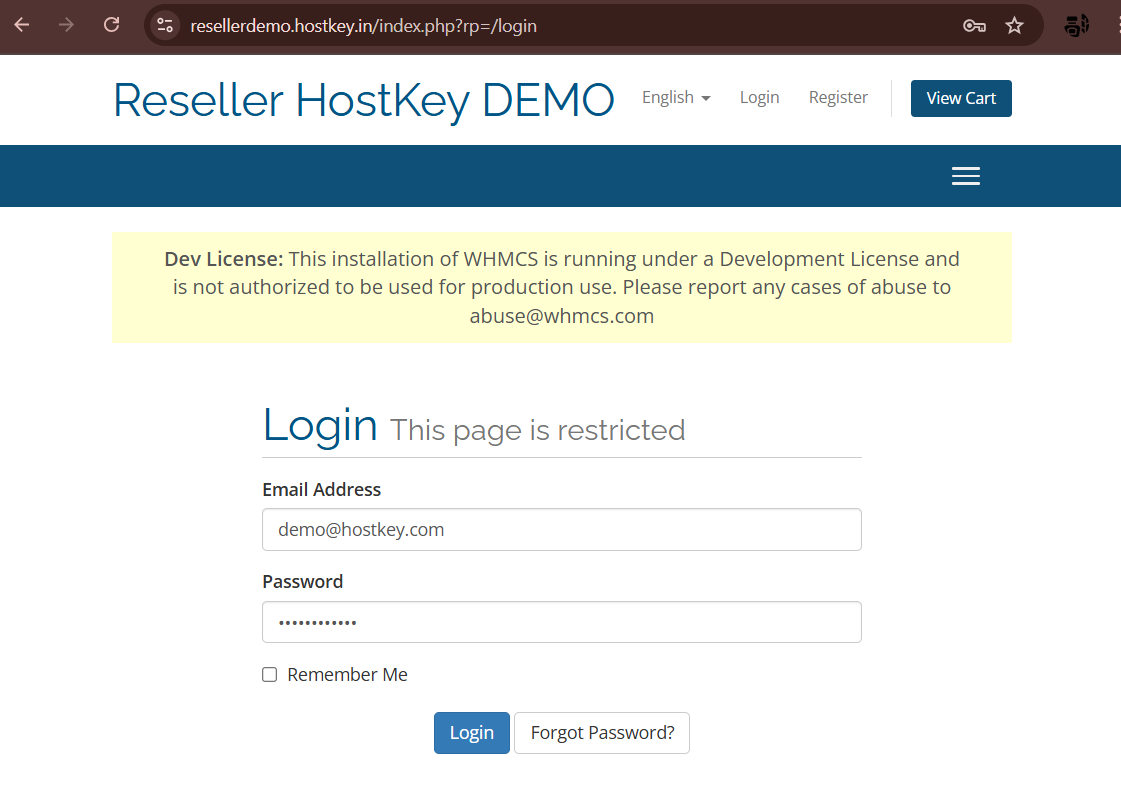
Task: Open the ink bottle and quill extension
Action: 1076,26
